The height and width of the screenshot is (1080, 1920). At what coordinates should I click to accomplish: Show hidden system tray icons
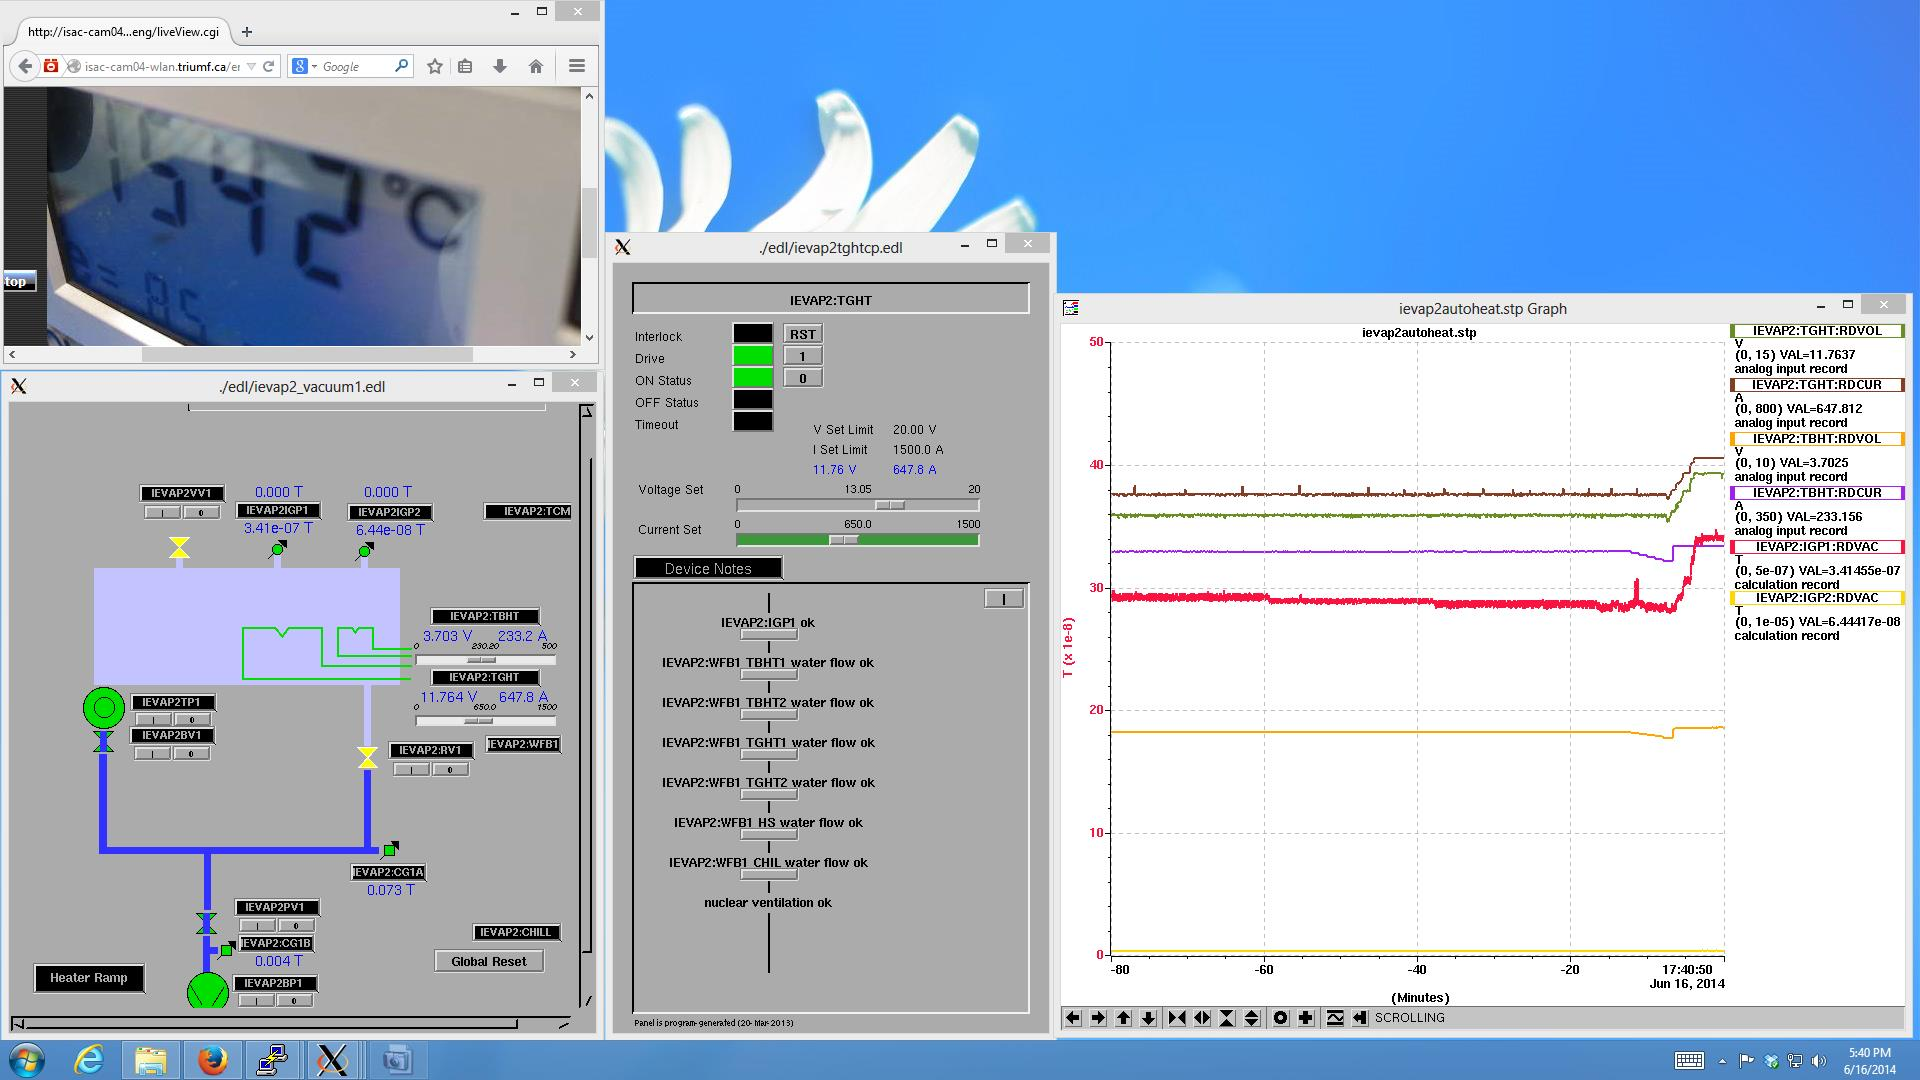click(1722, 1061)
